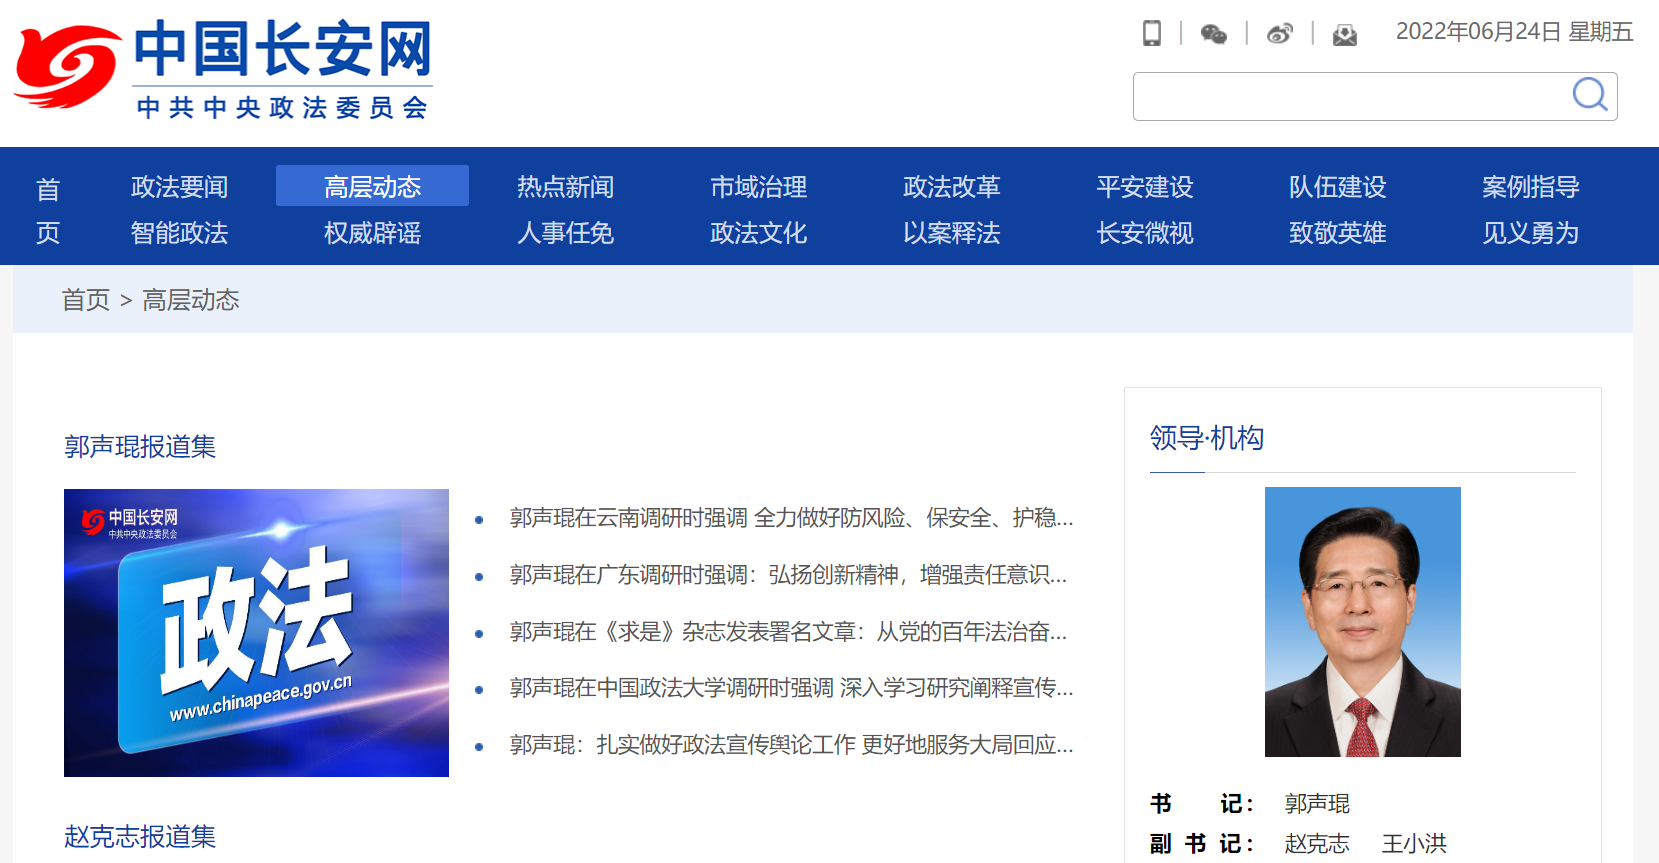
Task: Click the name 王小洪 beside 副书记
Action: [1414, 844]
